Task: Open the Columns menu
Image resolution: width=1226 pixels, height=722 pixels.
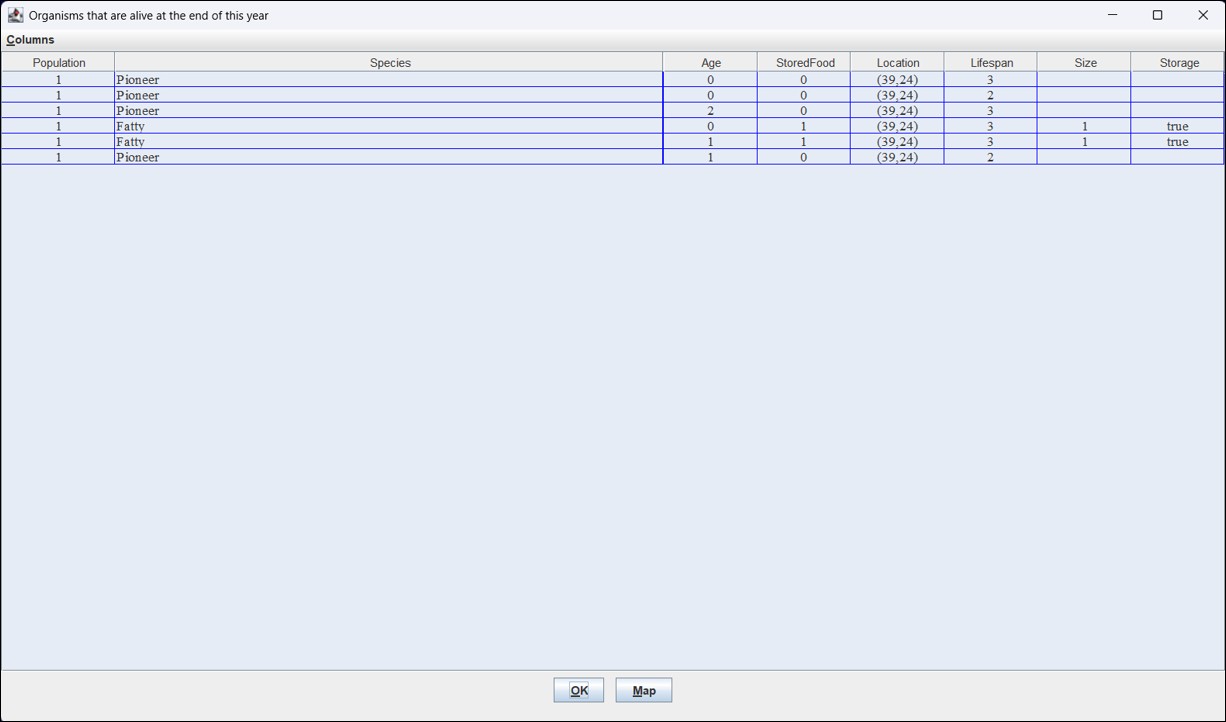Action: coord(30,40)
